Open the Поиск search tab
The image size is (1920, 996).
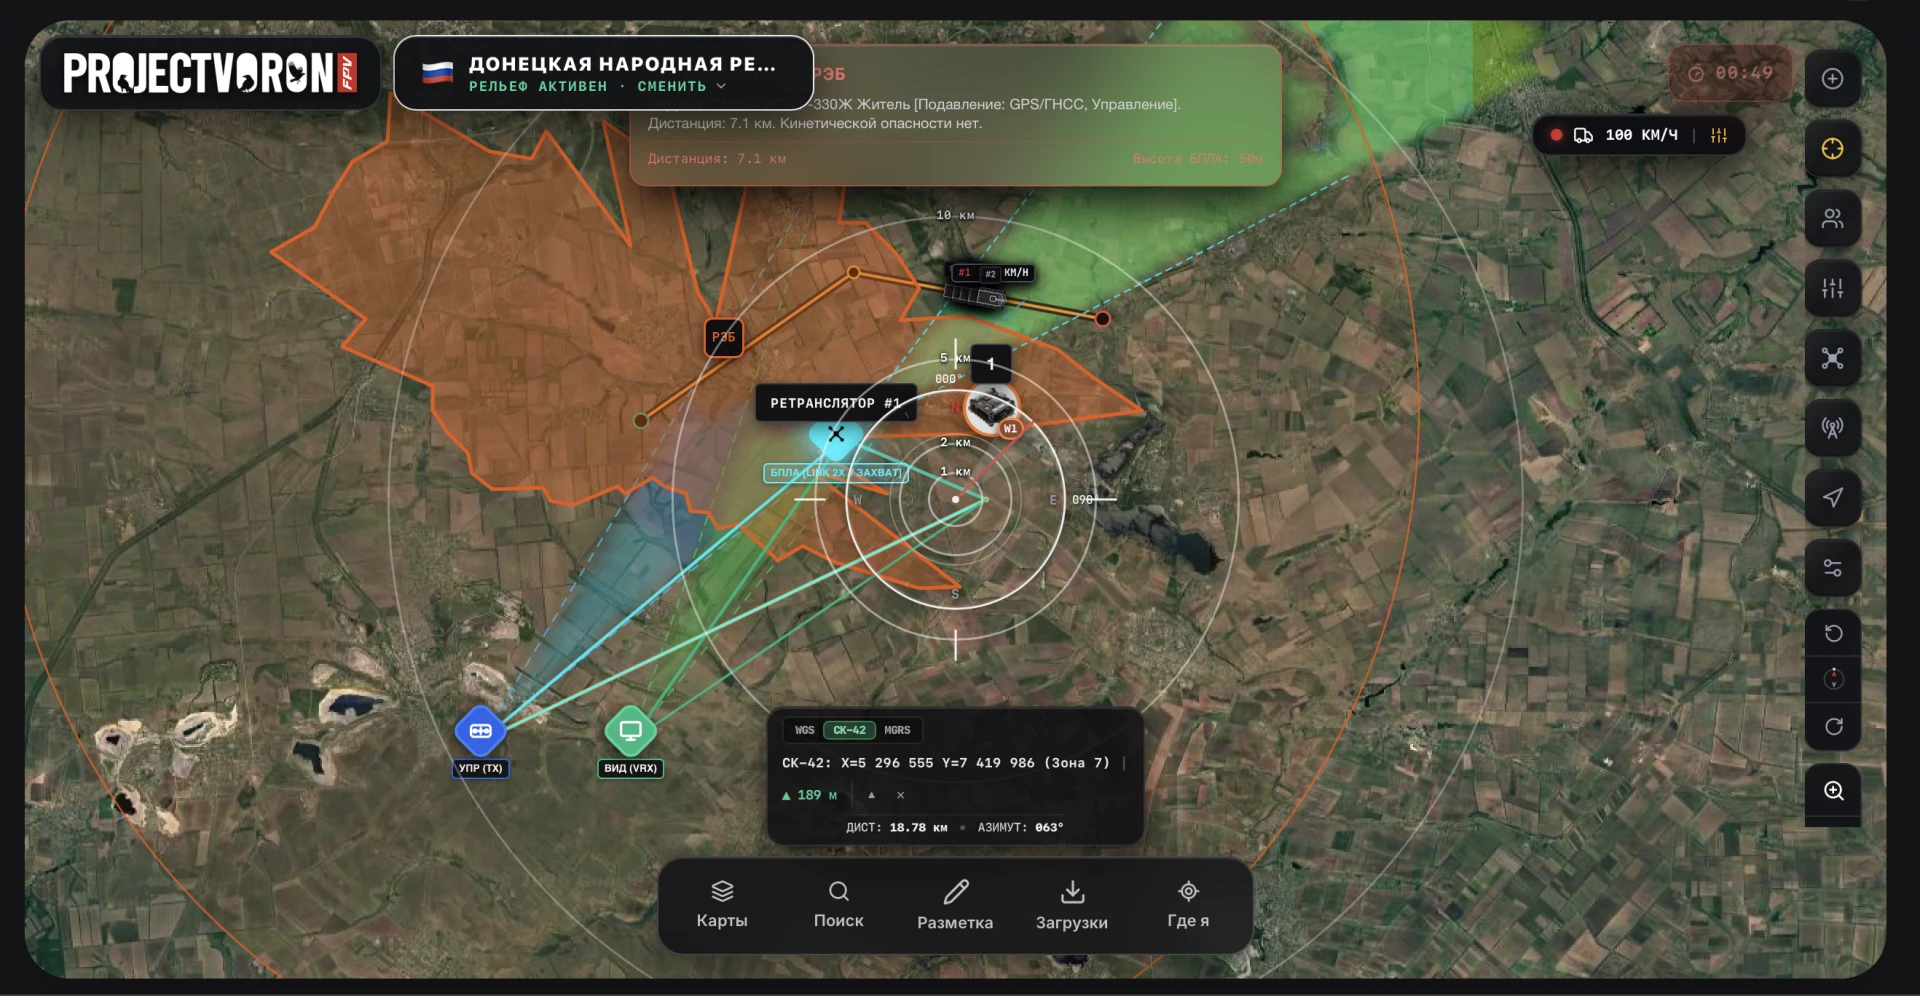[x=838, y=905]
